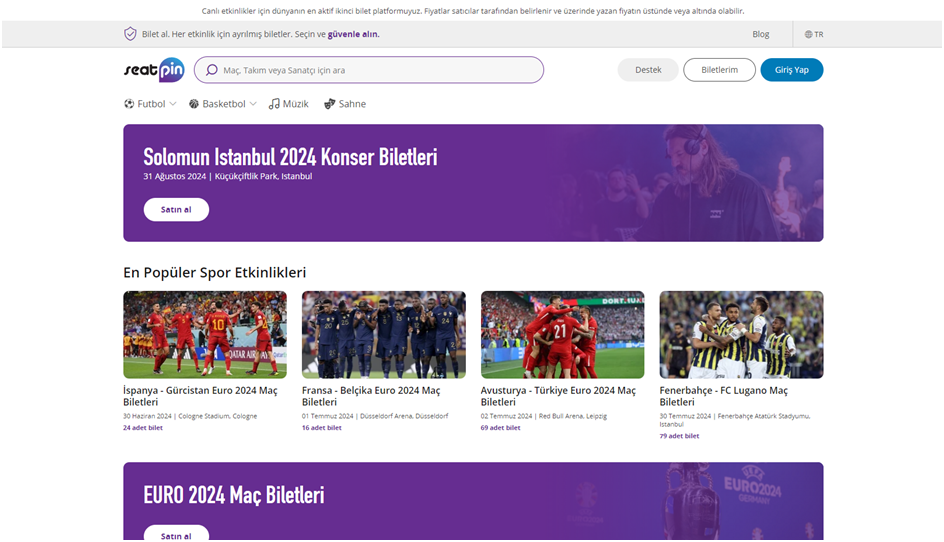The width and height of the screenshot is (944, 542).
Task: Click the shield ticket guarantee icon
Action: coord(130,34)
